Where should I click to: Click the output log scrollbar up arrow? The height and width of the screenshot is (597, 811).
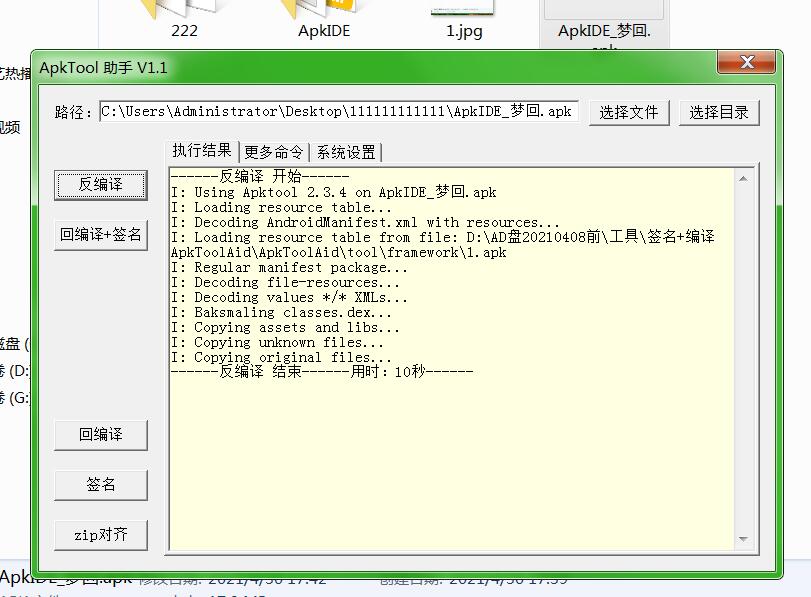[743, 179]
